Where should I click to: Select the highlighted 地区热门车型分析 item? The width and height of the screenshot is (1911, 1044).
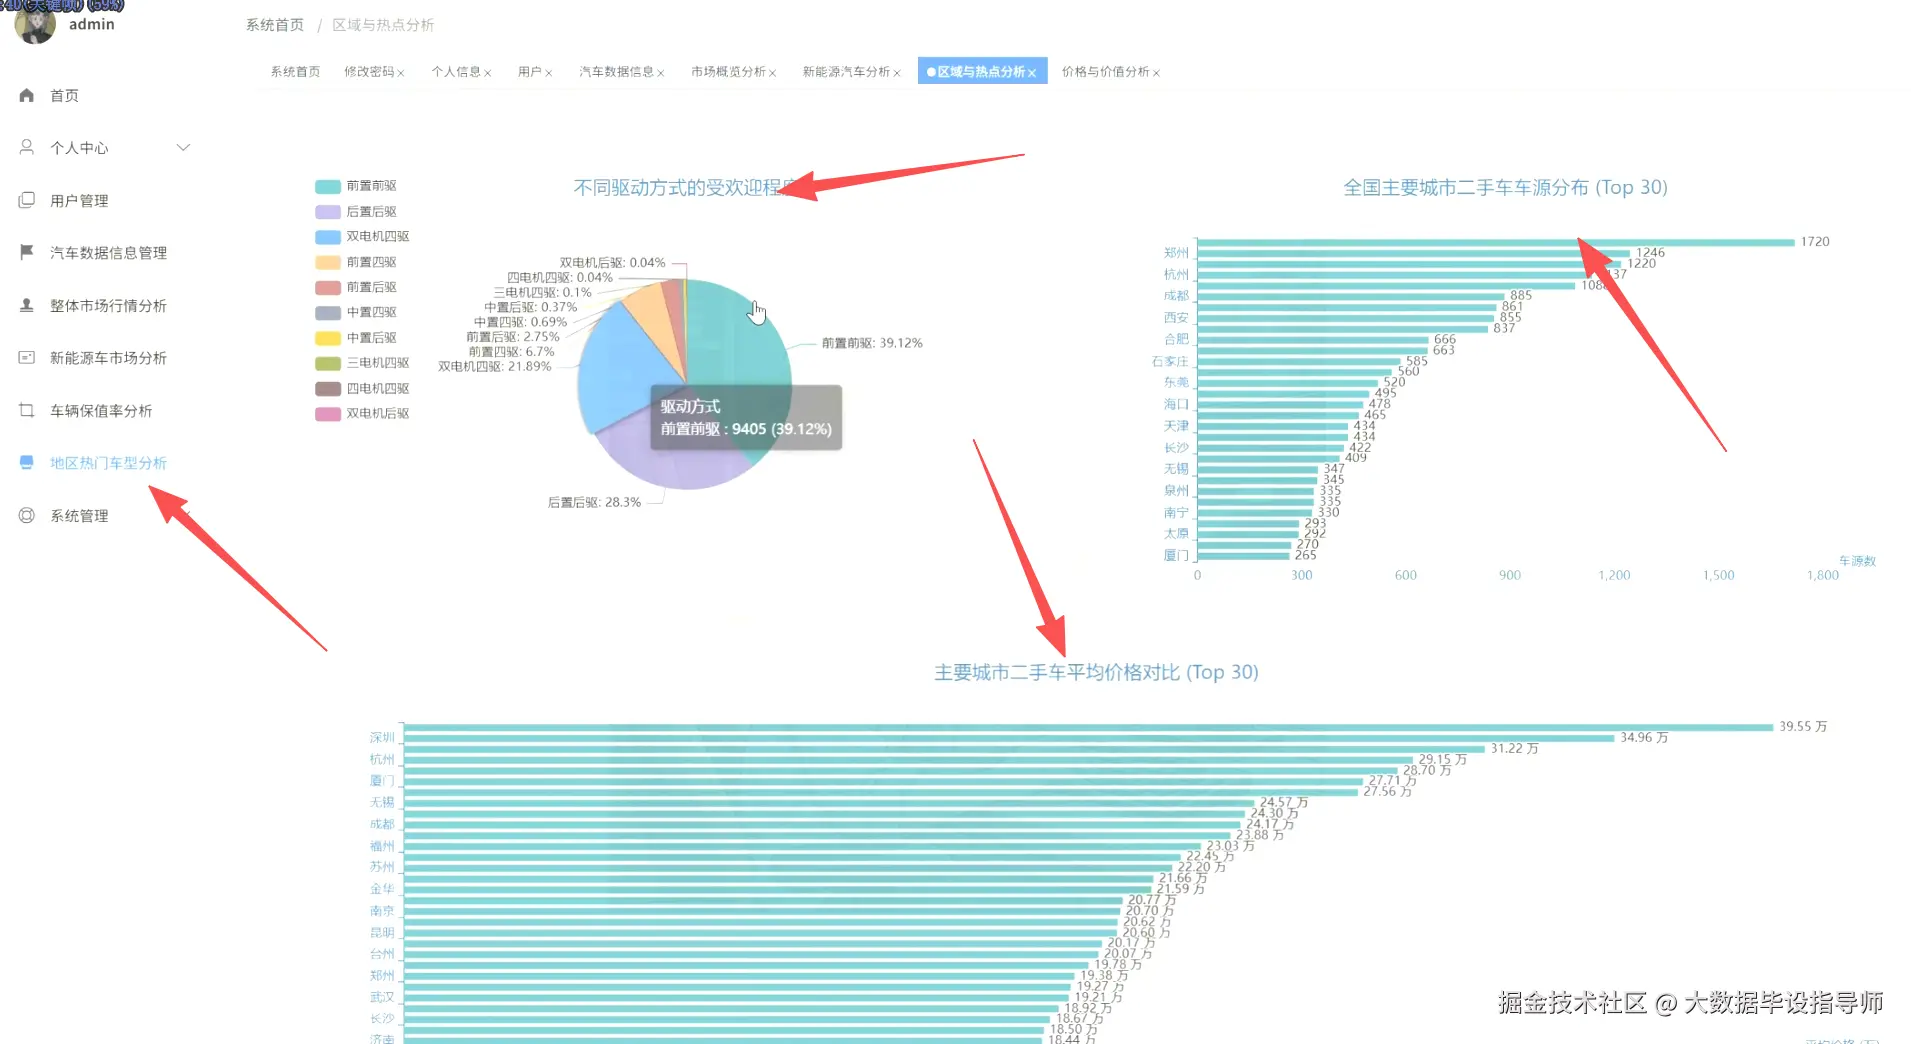(x=105, y=462)
